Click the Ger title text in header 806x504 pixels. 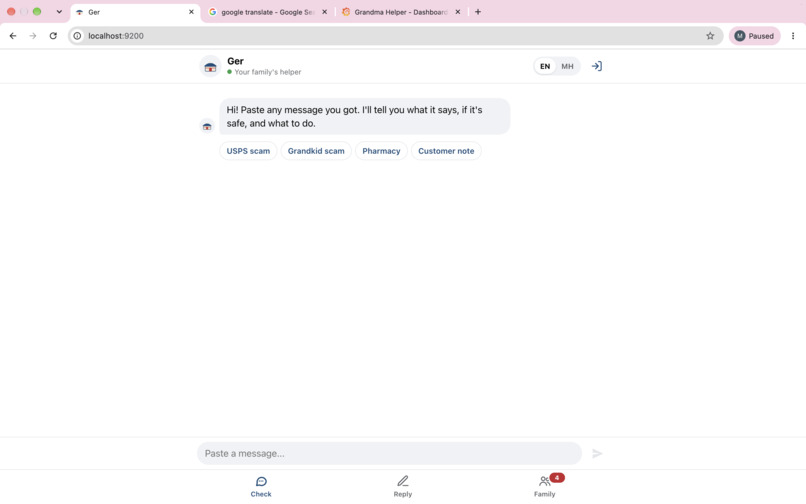click(x=235, y=61)
